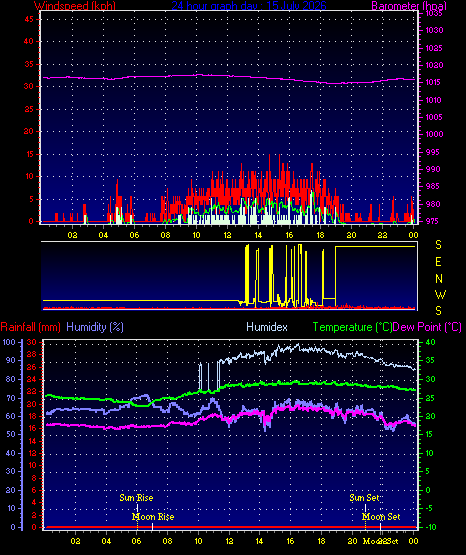Image resolution: width=466 pixels, height=555 pixels.
Task: Click the 1015 barometer scale value
Action: [433, 82]
